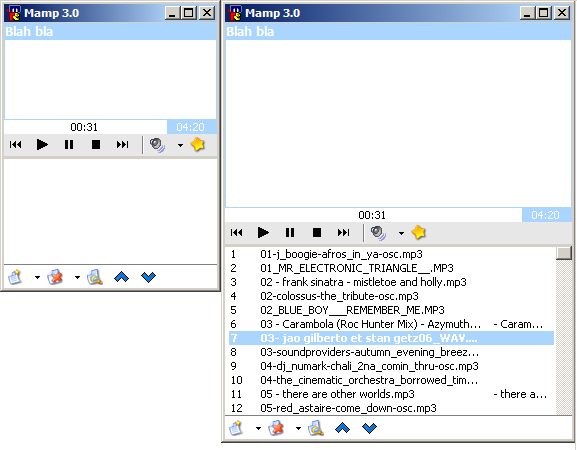
Task: Click playlist scrollbar thumb in right window
Action: (563, 253)
